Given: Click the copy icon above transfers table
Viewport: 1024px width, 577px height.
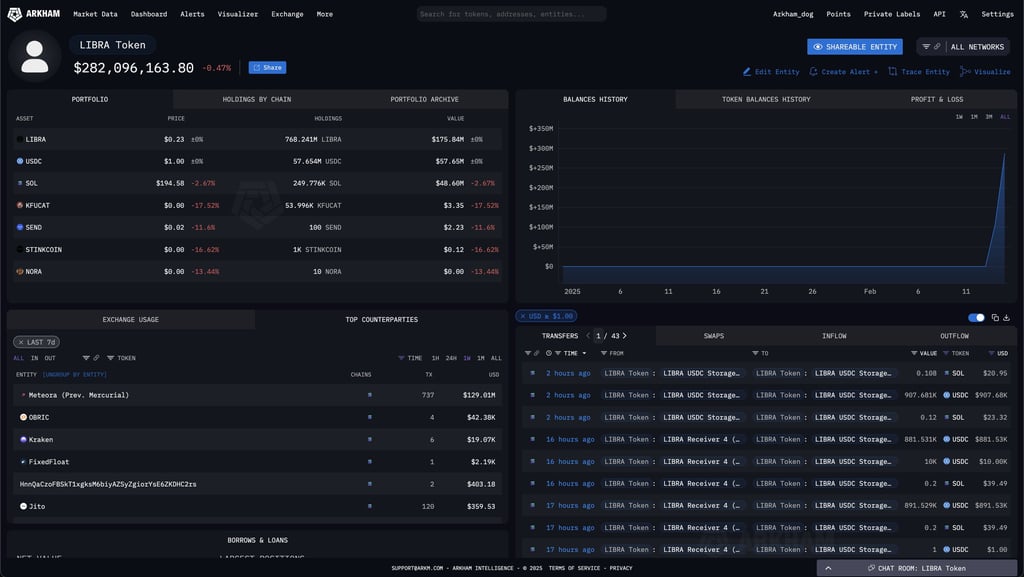Looking at the screenshot, I should tap(995, 317).
